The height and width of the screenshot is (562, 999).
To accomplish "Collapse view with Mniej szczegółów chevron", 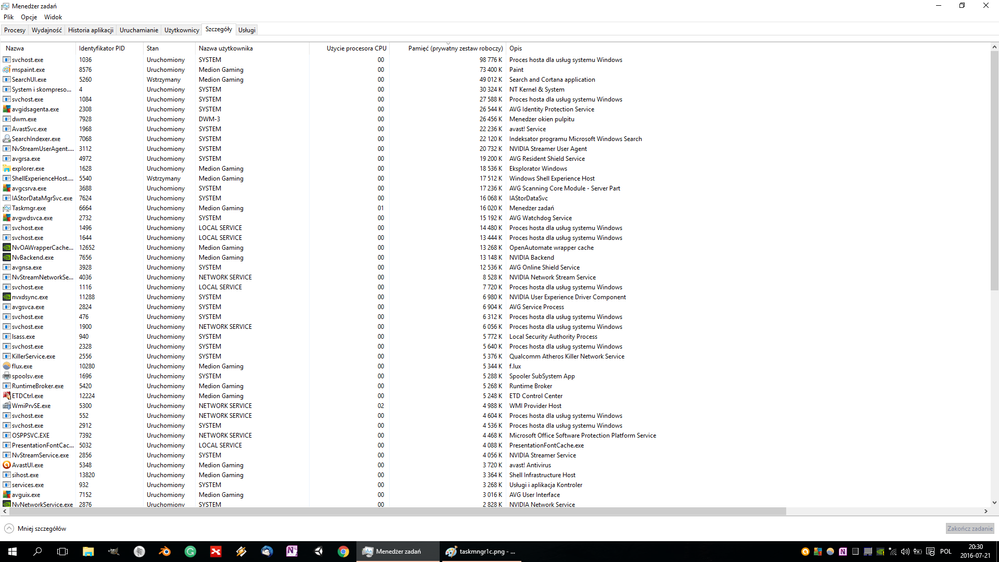I will point(9,528).
